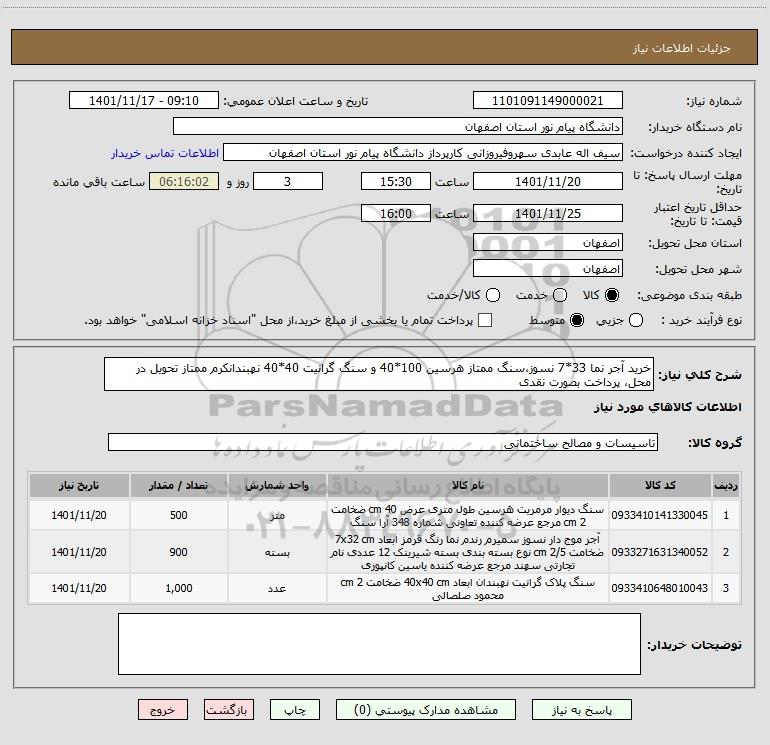Select the کالا radio button
This screenshot has width=770, height=745.
(612, 295)
